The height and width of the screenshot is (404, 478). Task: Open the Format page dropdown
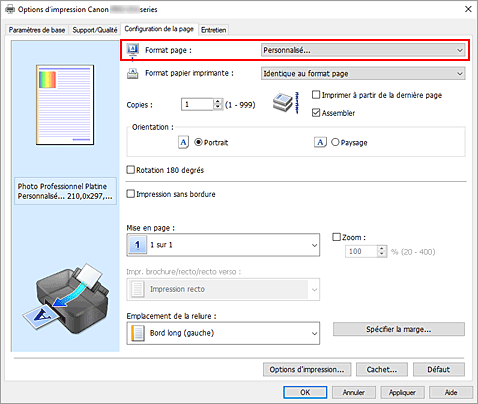pyautogui.click(x=363, y=50)
